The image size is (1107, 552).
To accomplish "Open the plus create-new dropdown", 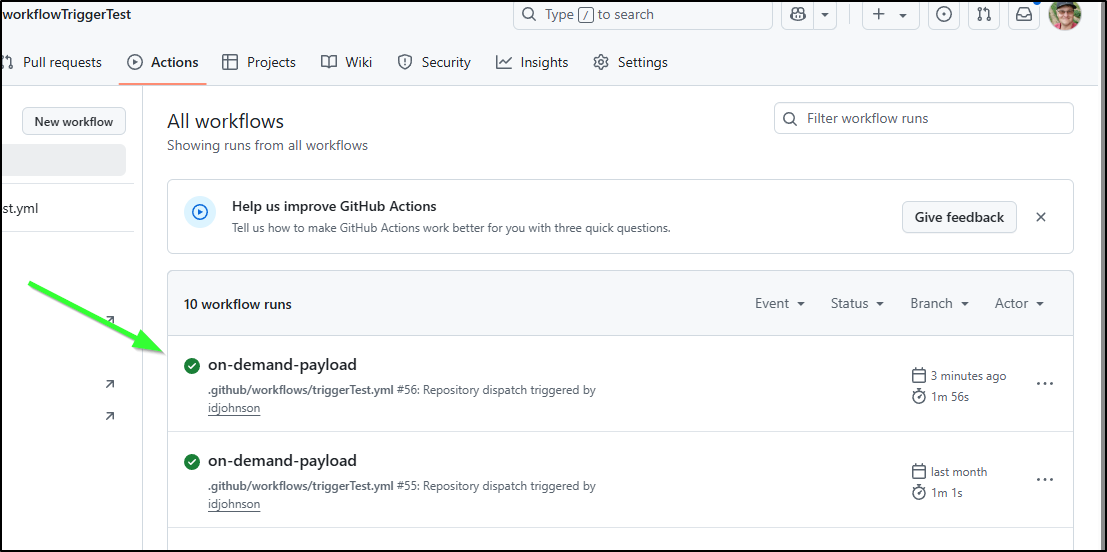I will click(890, 14).
